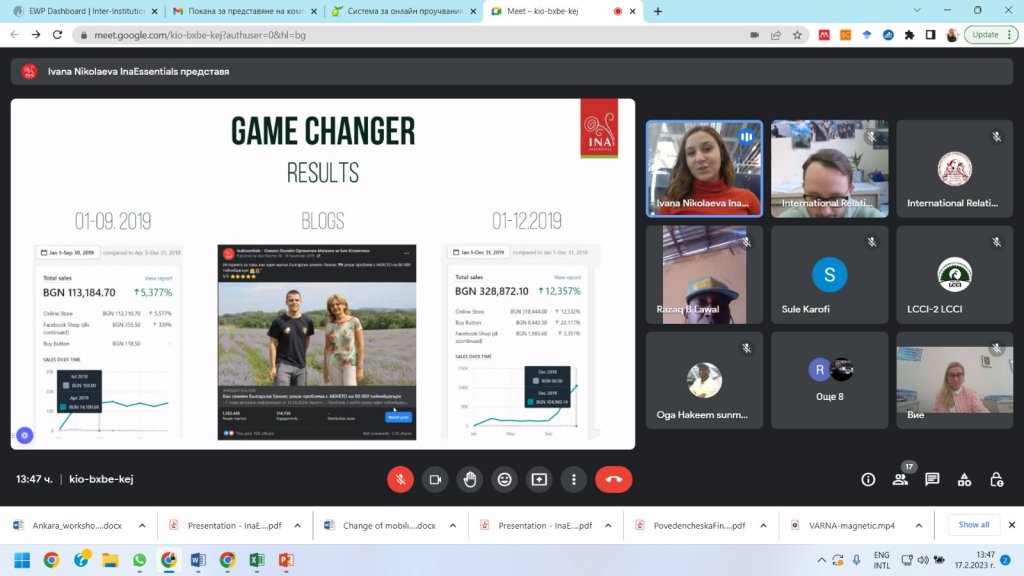This screenshot has width=1024, height=576.
Task: Switch to the 'Система за онлайн проучвания' tab
Action: click(x=404, y=11)
